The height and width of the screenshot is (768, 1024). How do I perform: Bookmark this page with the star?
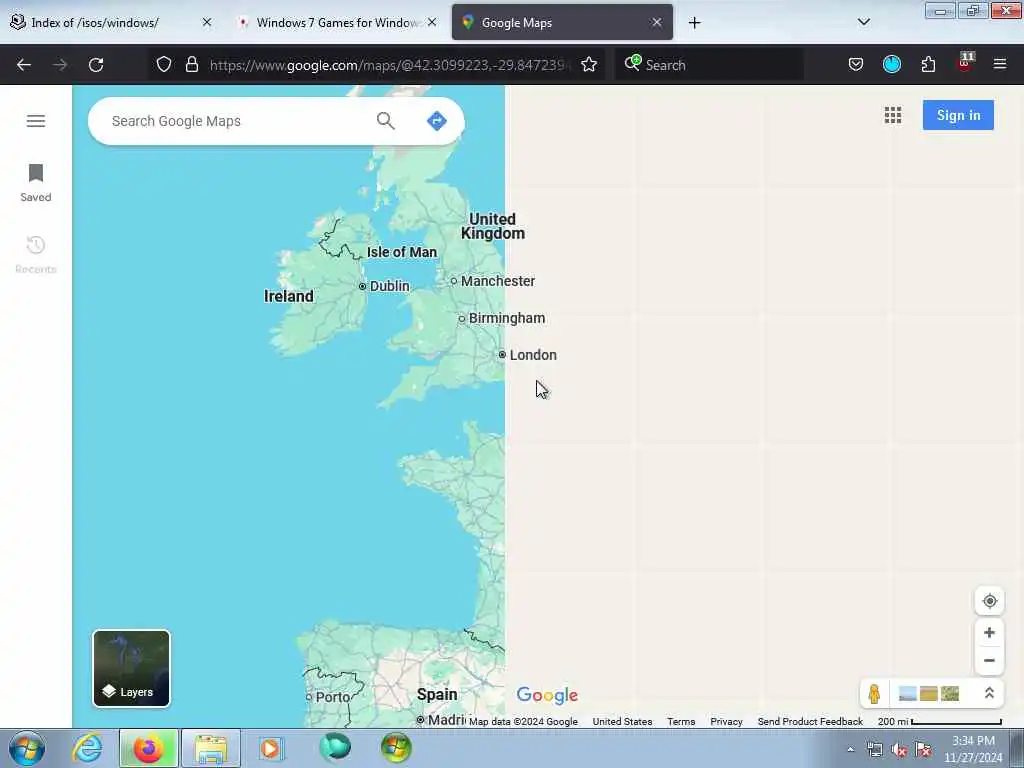tap(589, 65)
